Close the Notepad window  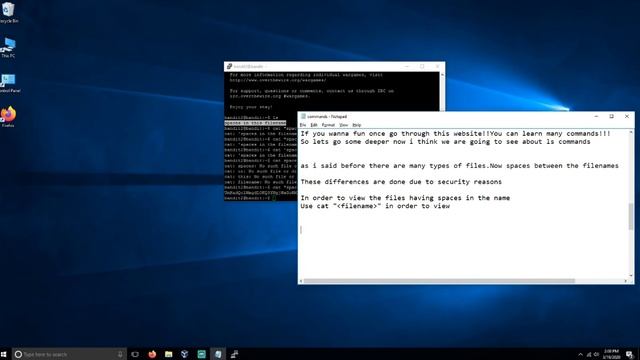click(627, 116)
